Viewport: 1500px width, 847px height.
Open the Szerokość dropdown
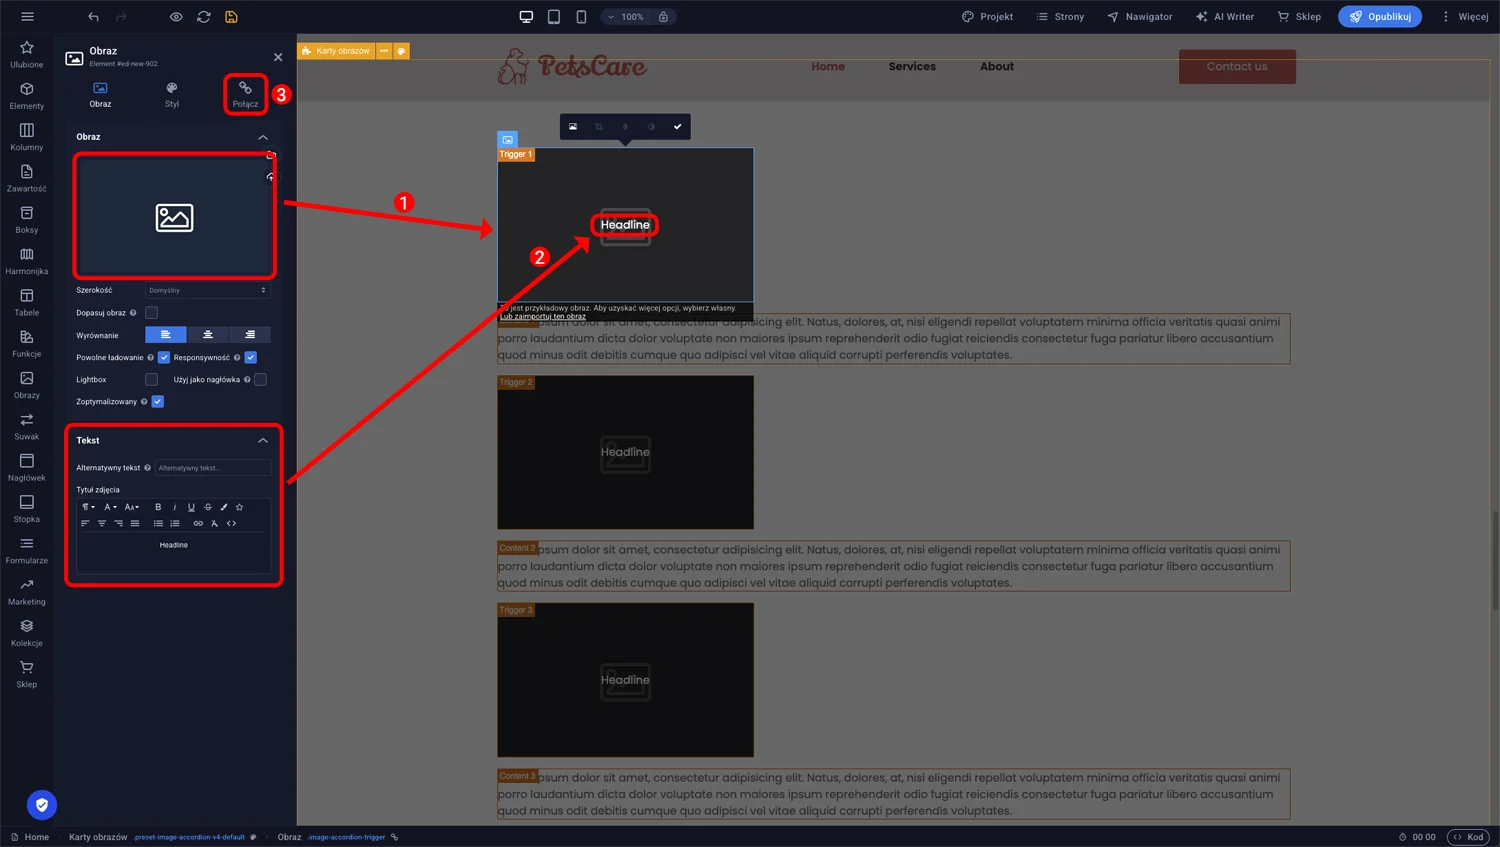pyautogui.click(x=208, y=291)
